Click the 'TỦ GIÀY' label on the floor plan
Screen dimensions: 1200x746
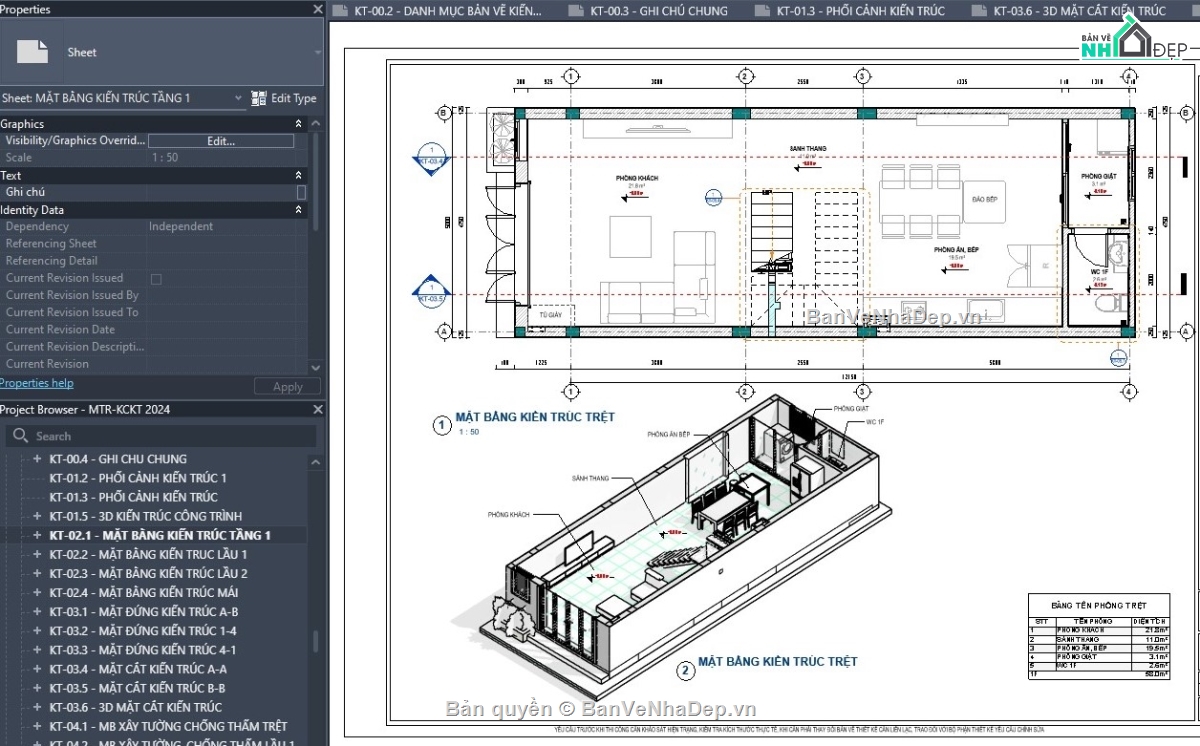551,315
